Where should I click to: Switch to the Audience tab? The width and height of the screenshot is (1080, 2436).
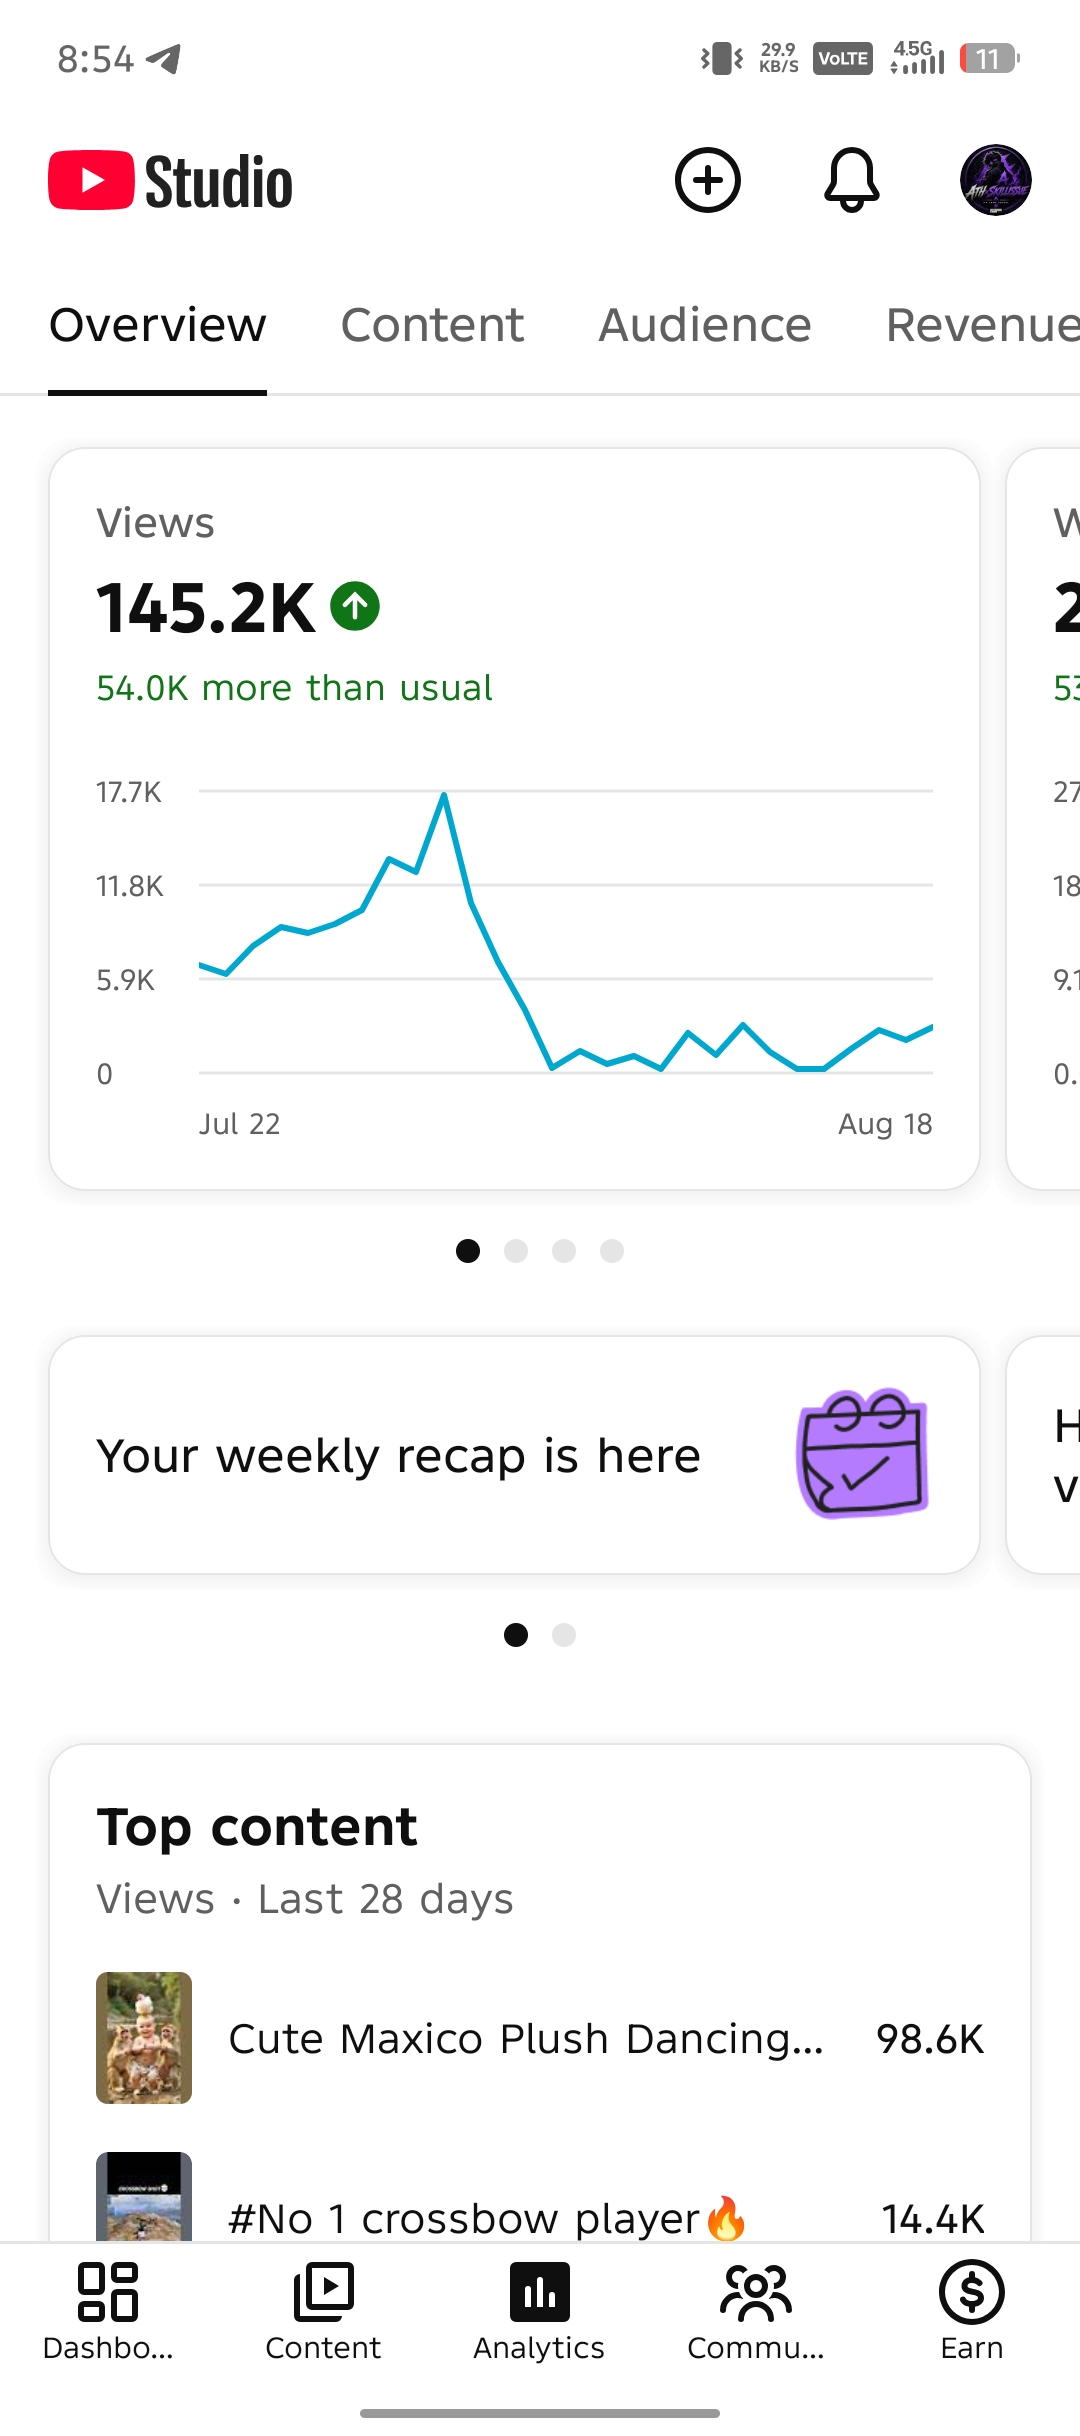click(705, 325)
